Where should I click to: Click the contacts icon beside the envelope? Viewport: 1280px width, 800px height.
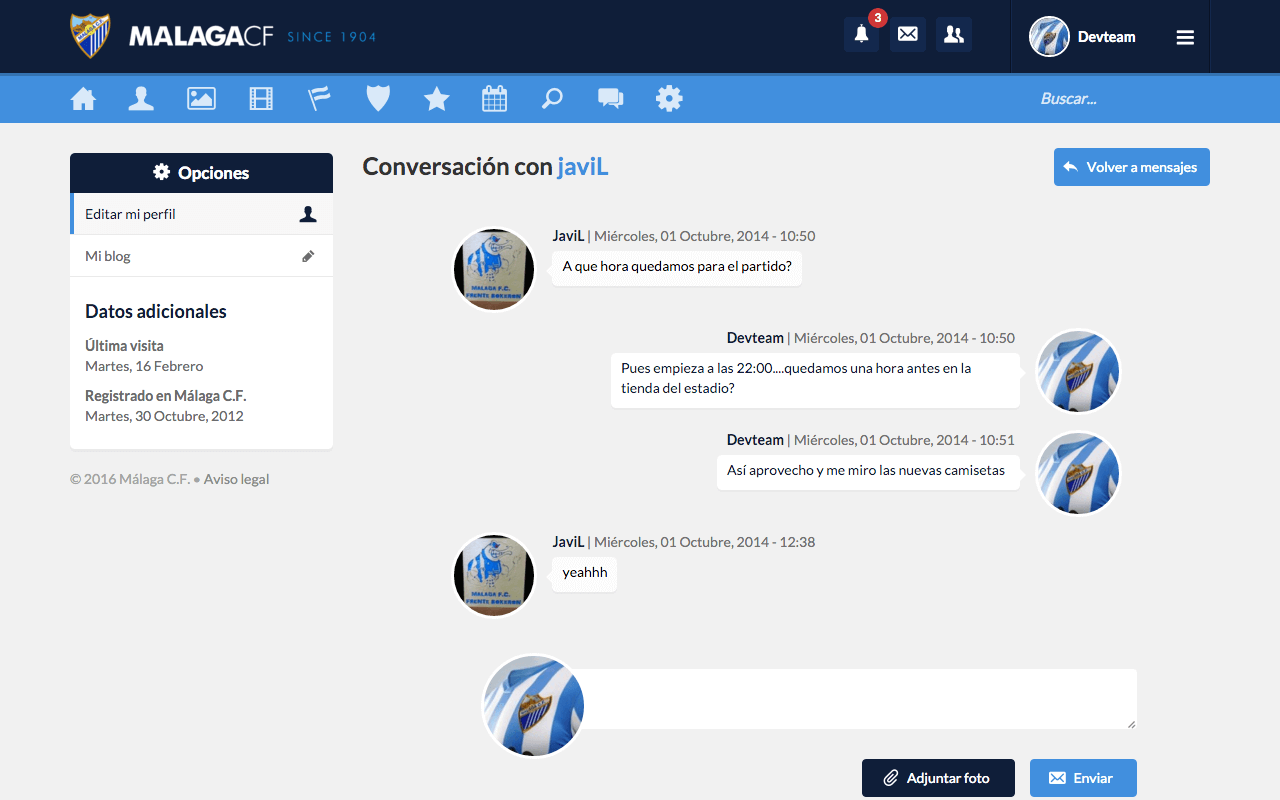[x=953, y=34]
